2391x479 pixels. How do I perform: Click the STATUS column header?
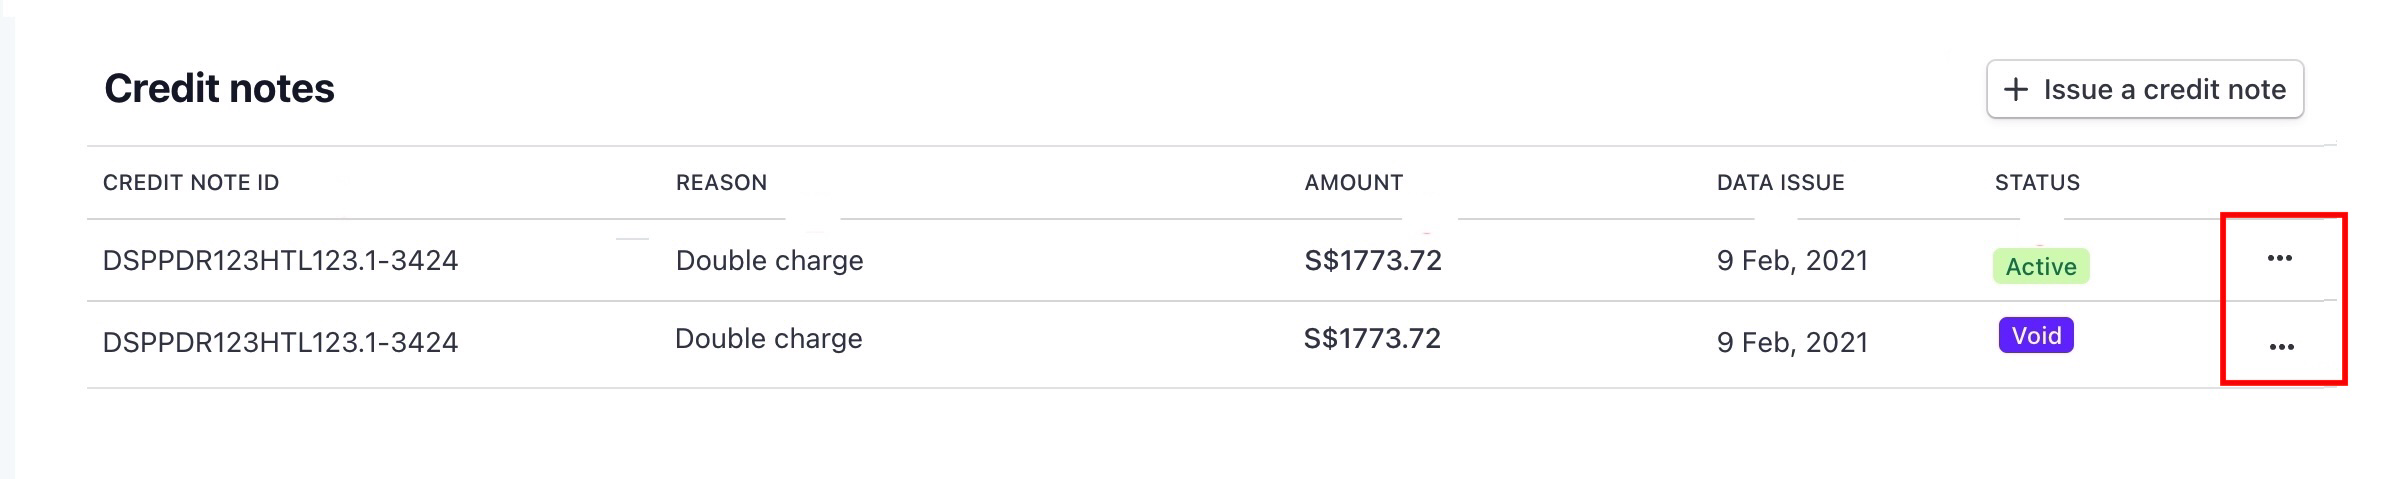tap(2037, 183)
